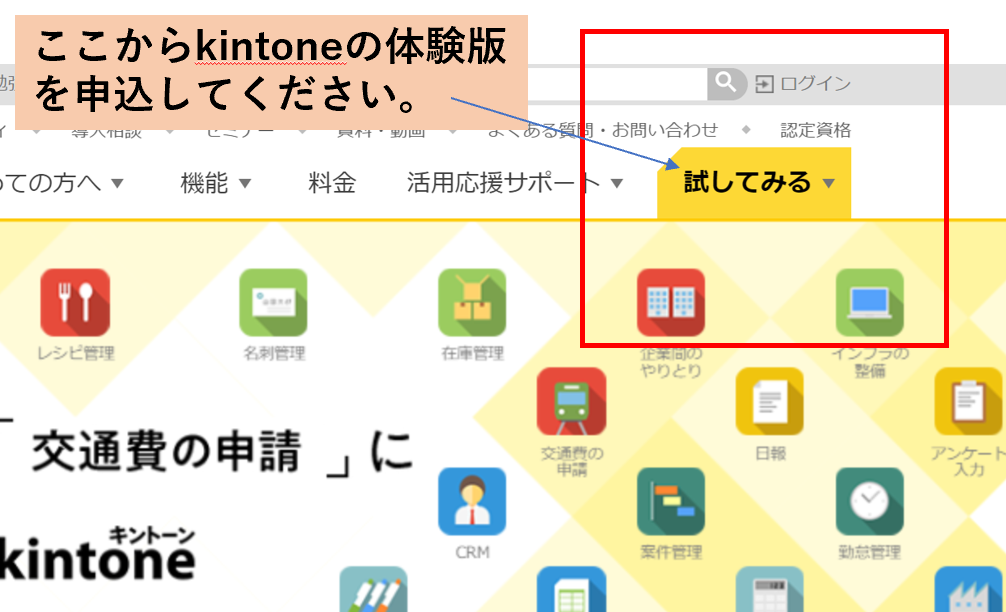Image resolution: width=1006 pixels, height=612 pixels.
Task: Expand the 機能 dropdown menu
Action: pyautogui.click(x=215, y=183)
